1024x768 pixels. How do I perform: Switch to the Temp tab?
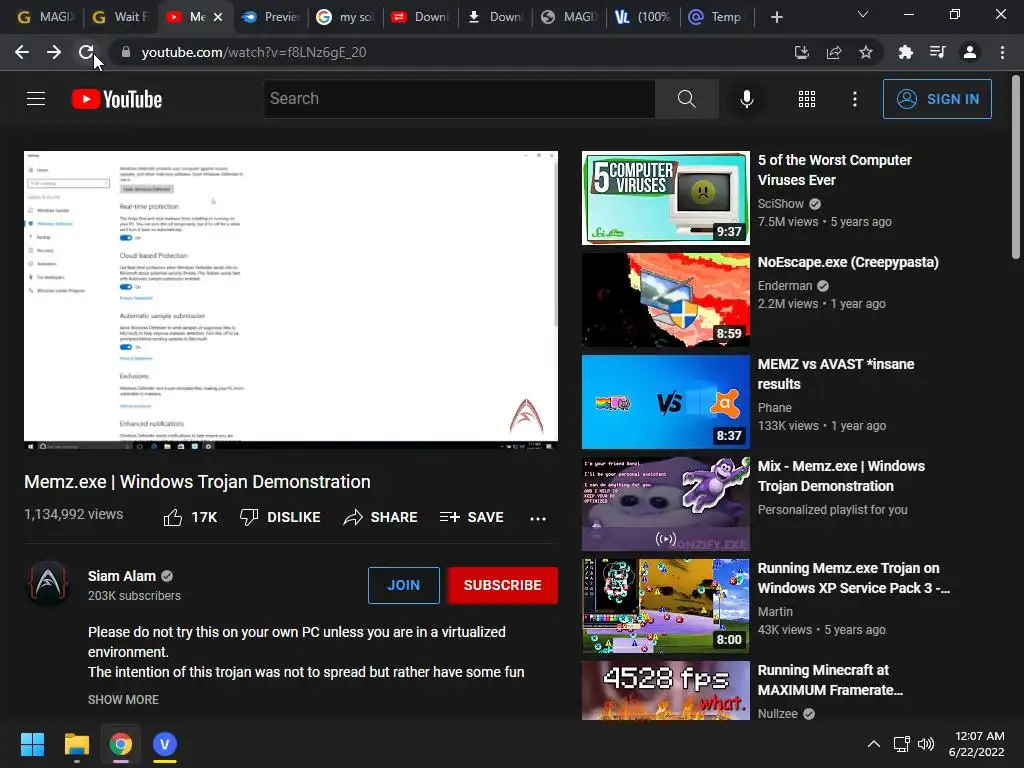717,17
